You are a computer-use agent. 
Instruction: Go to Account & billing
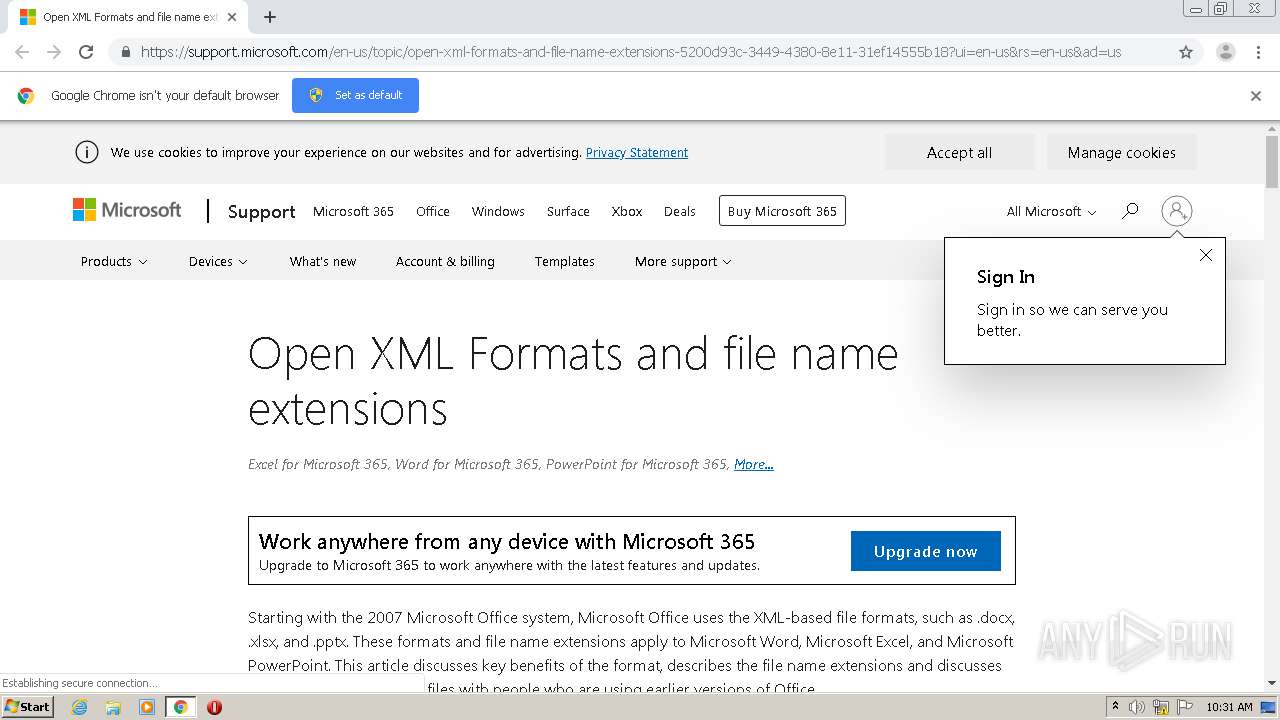(445, 261)
